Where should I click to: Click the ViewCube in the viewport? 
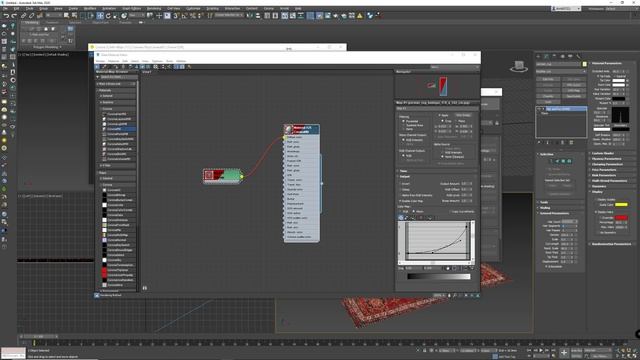(x=519, y=66)
